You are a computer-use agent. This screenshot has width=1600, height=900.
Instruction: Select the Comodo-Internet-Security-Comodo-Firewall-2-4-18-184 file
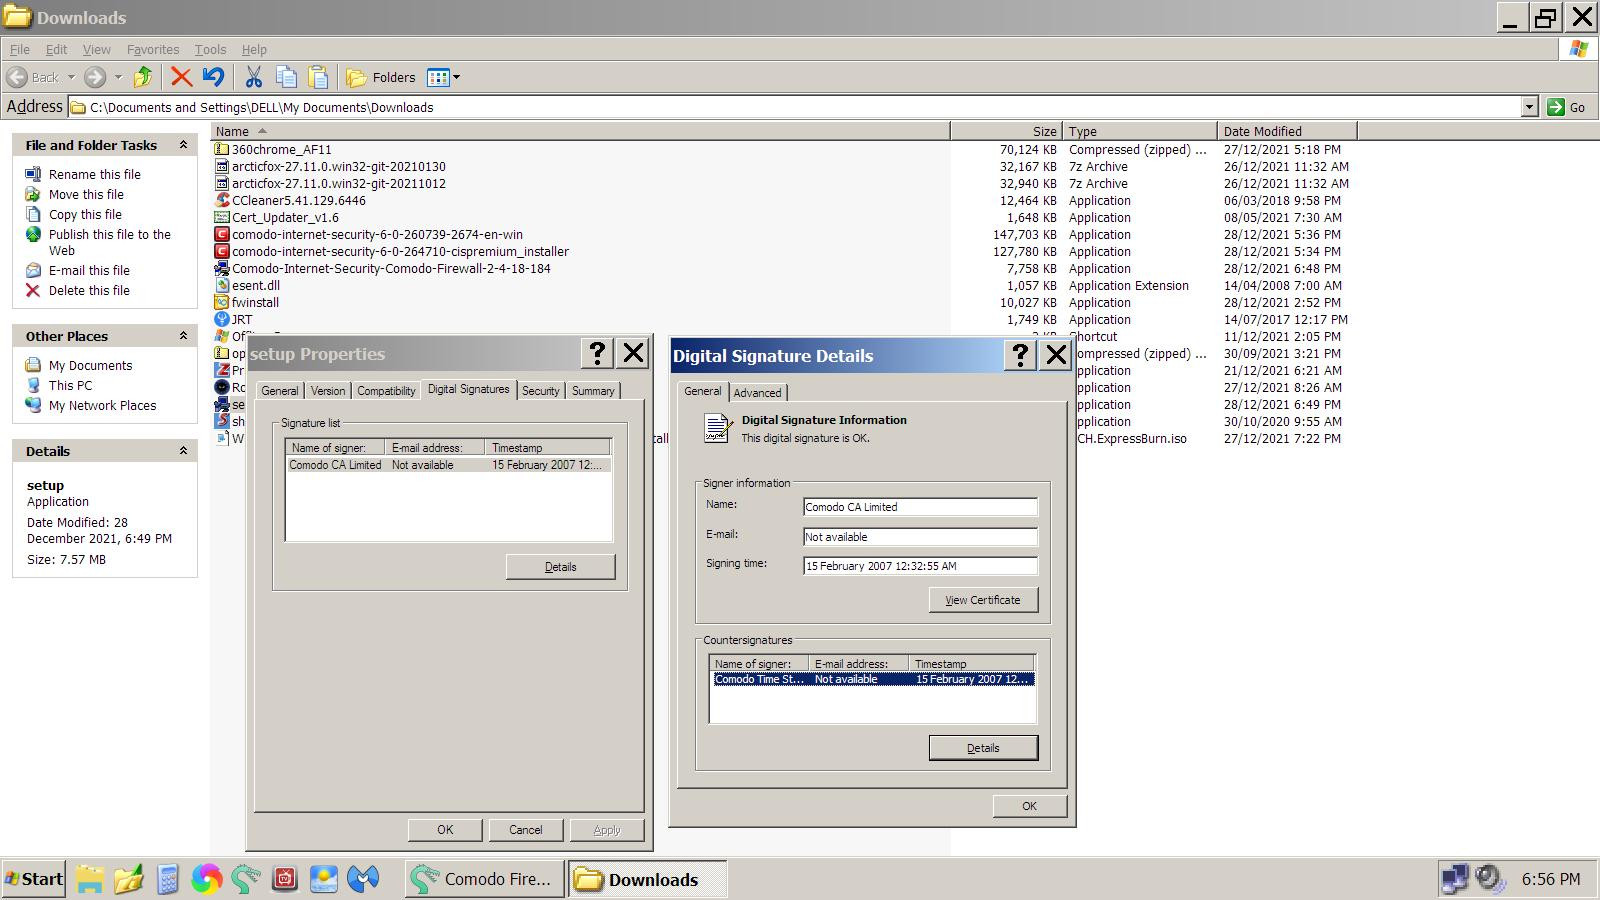(x=391, y=268)
